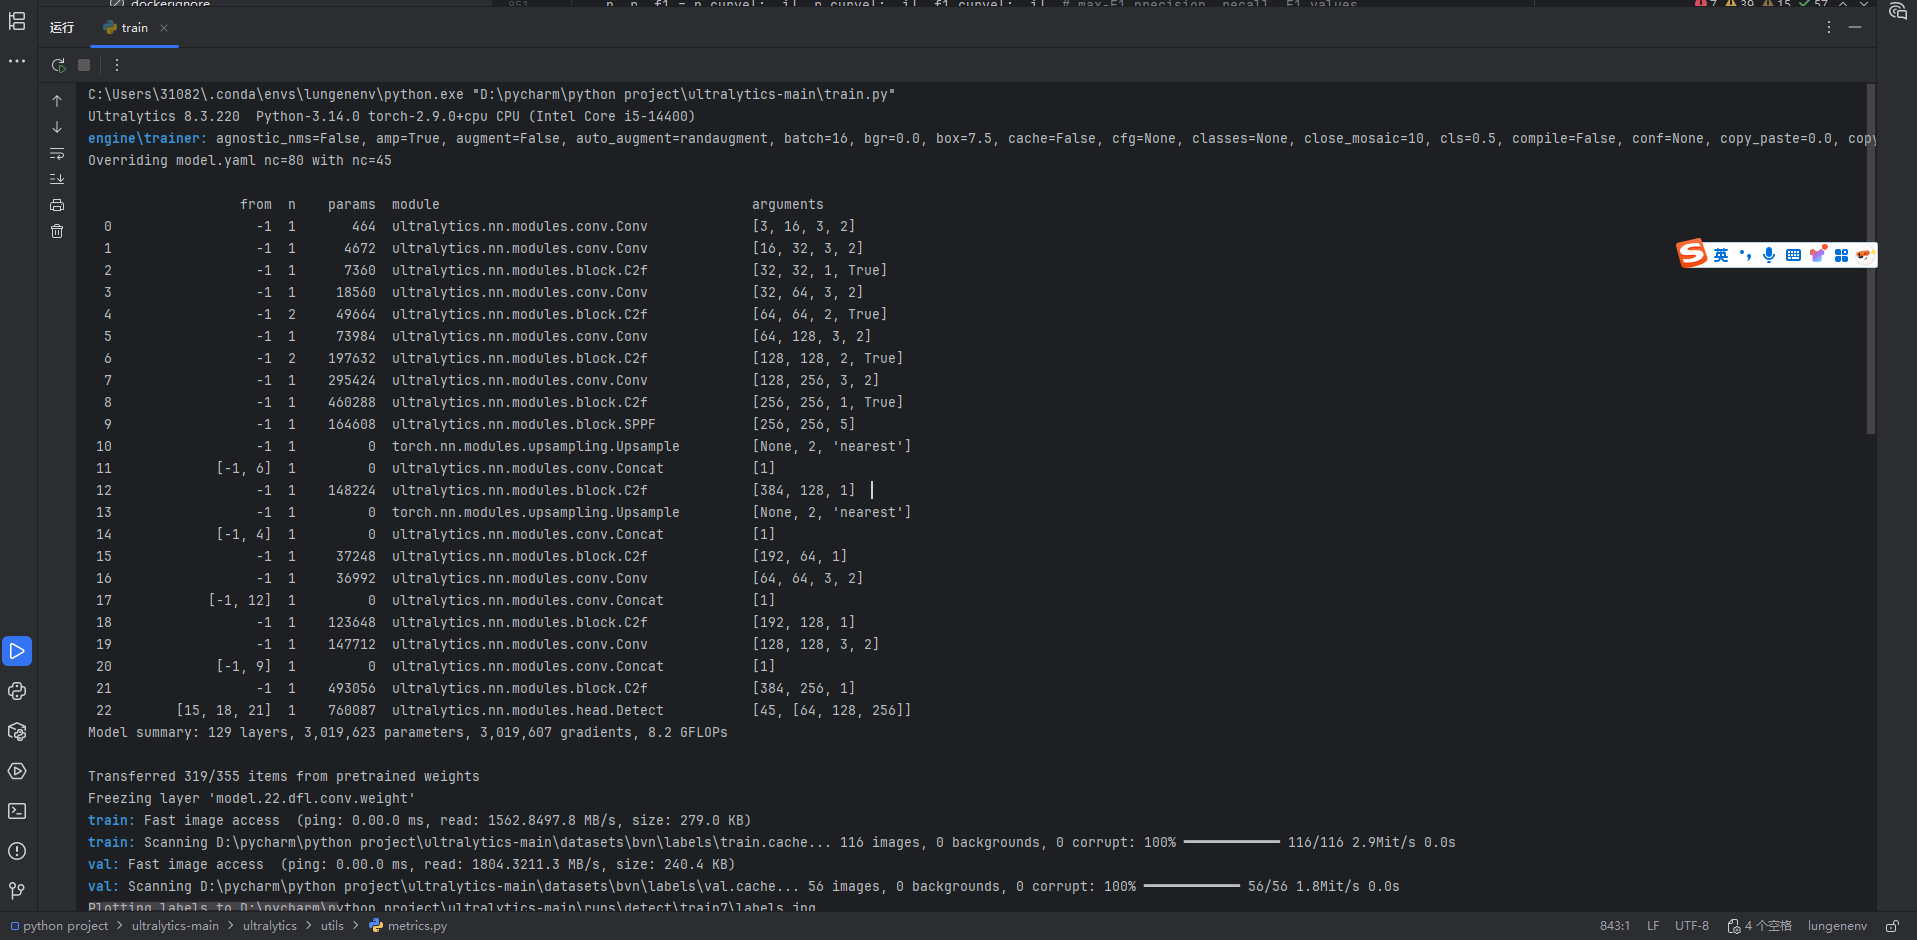This screenshot has width=1917, height=940.
Task: Click 'ultralytics.nn.modules.block.SPPF' row text
Action: pos(524,424)
